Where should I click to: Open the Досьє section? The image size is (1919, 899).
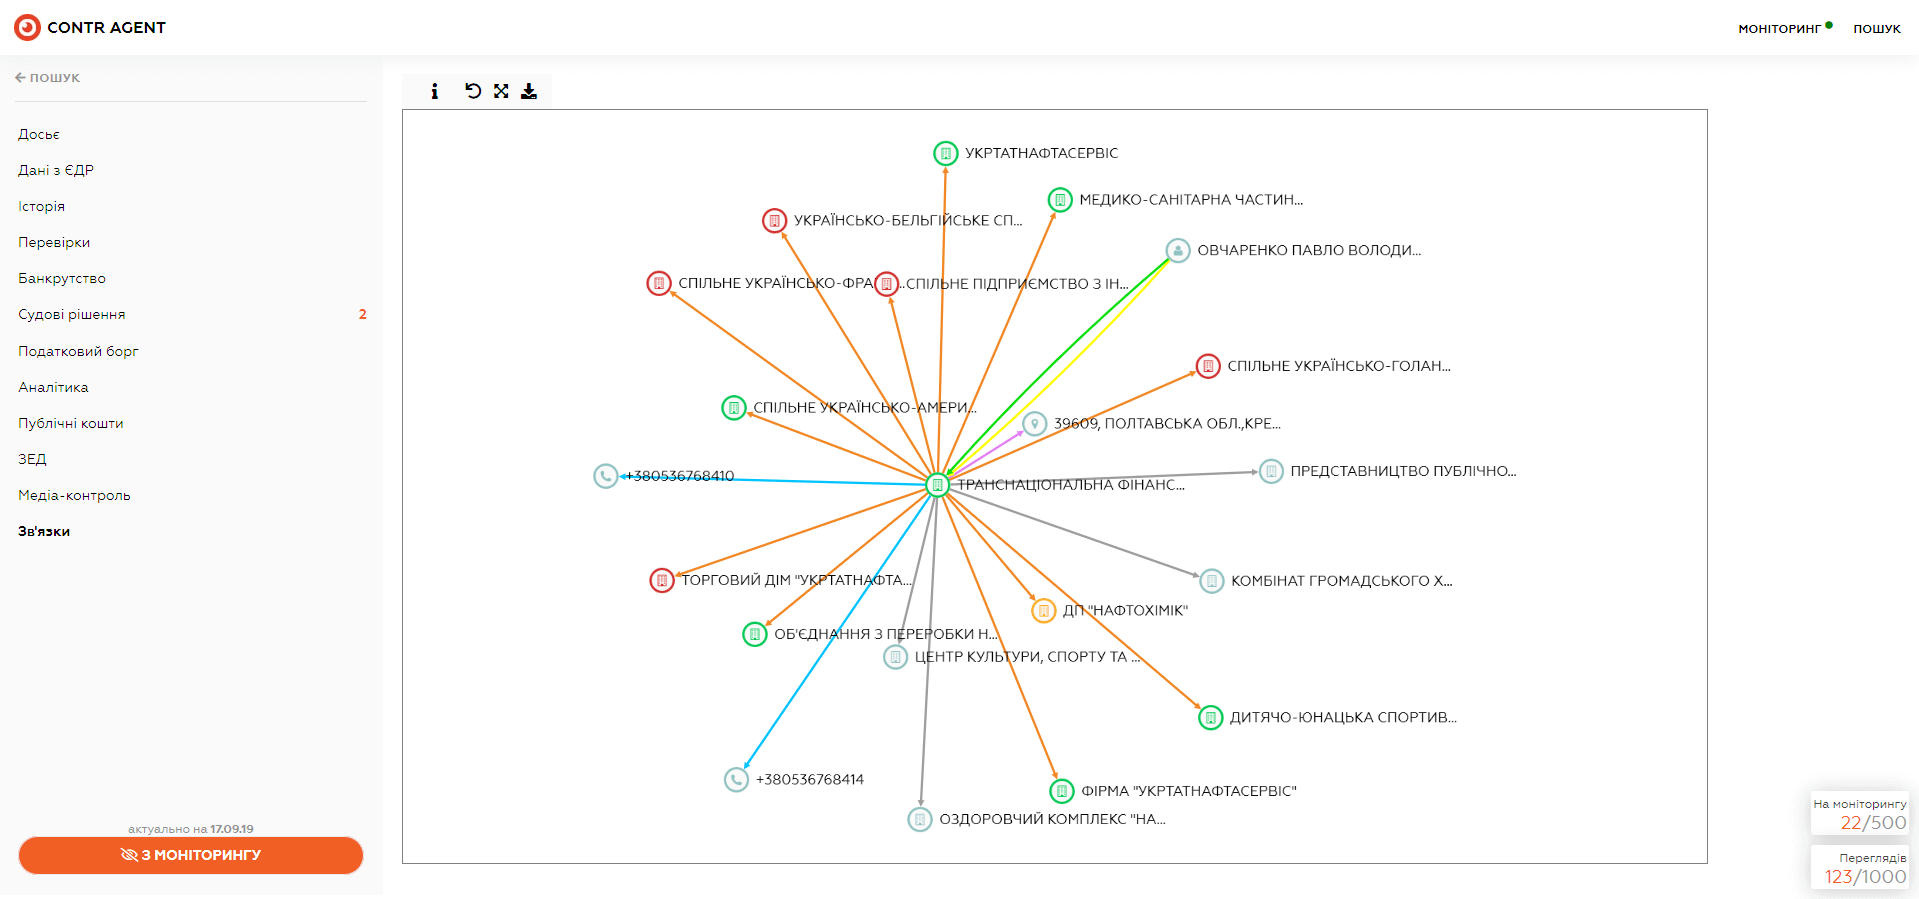pos(39,134)
